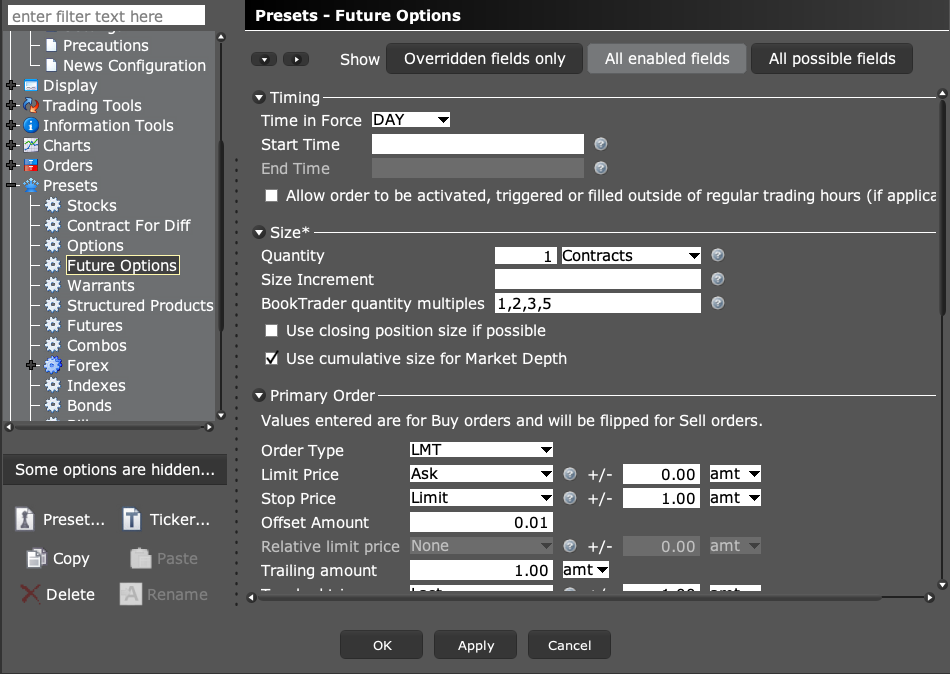The image size is (950, 674).
Task: Click the Apply button
Action: pyautogui.click(x=476, y=645)
